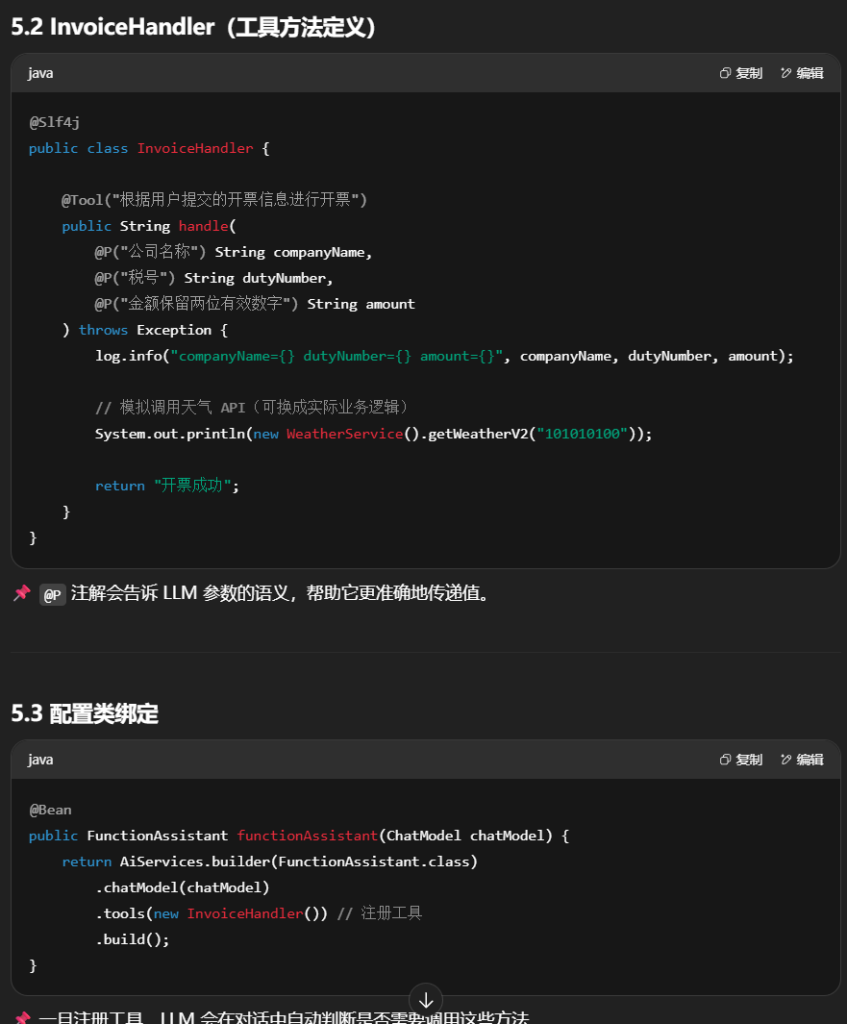Click the .build() call in config code
This screenshot has width=847, height=1024.
[x=133, y=940]
